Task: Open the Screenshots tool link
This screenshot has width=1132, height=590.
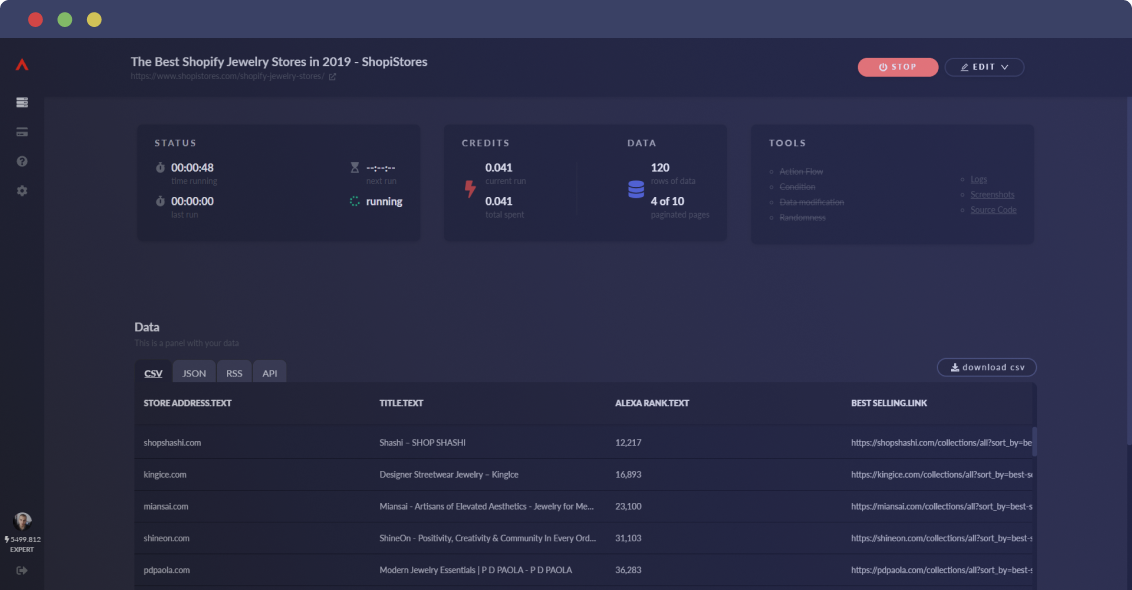Action: (x=992, y=194)
